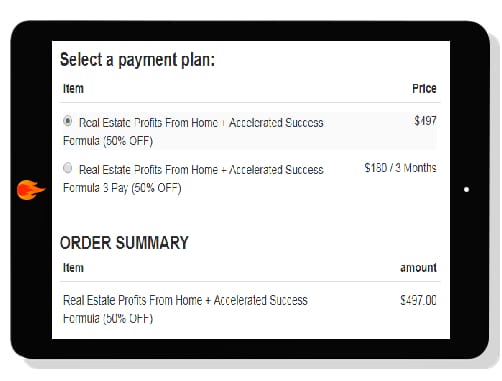The height and width of the screenshot is (381, 502).
Task: Select the 3 Pay plan radio button
Action: pyautogui.click(x=68, y=168)
